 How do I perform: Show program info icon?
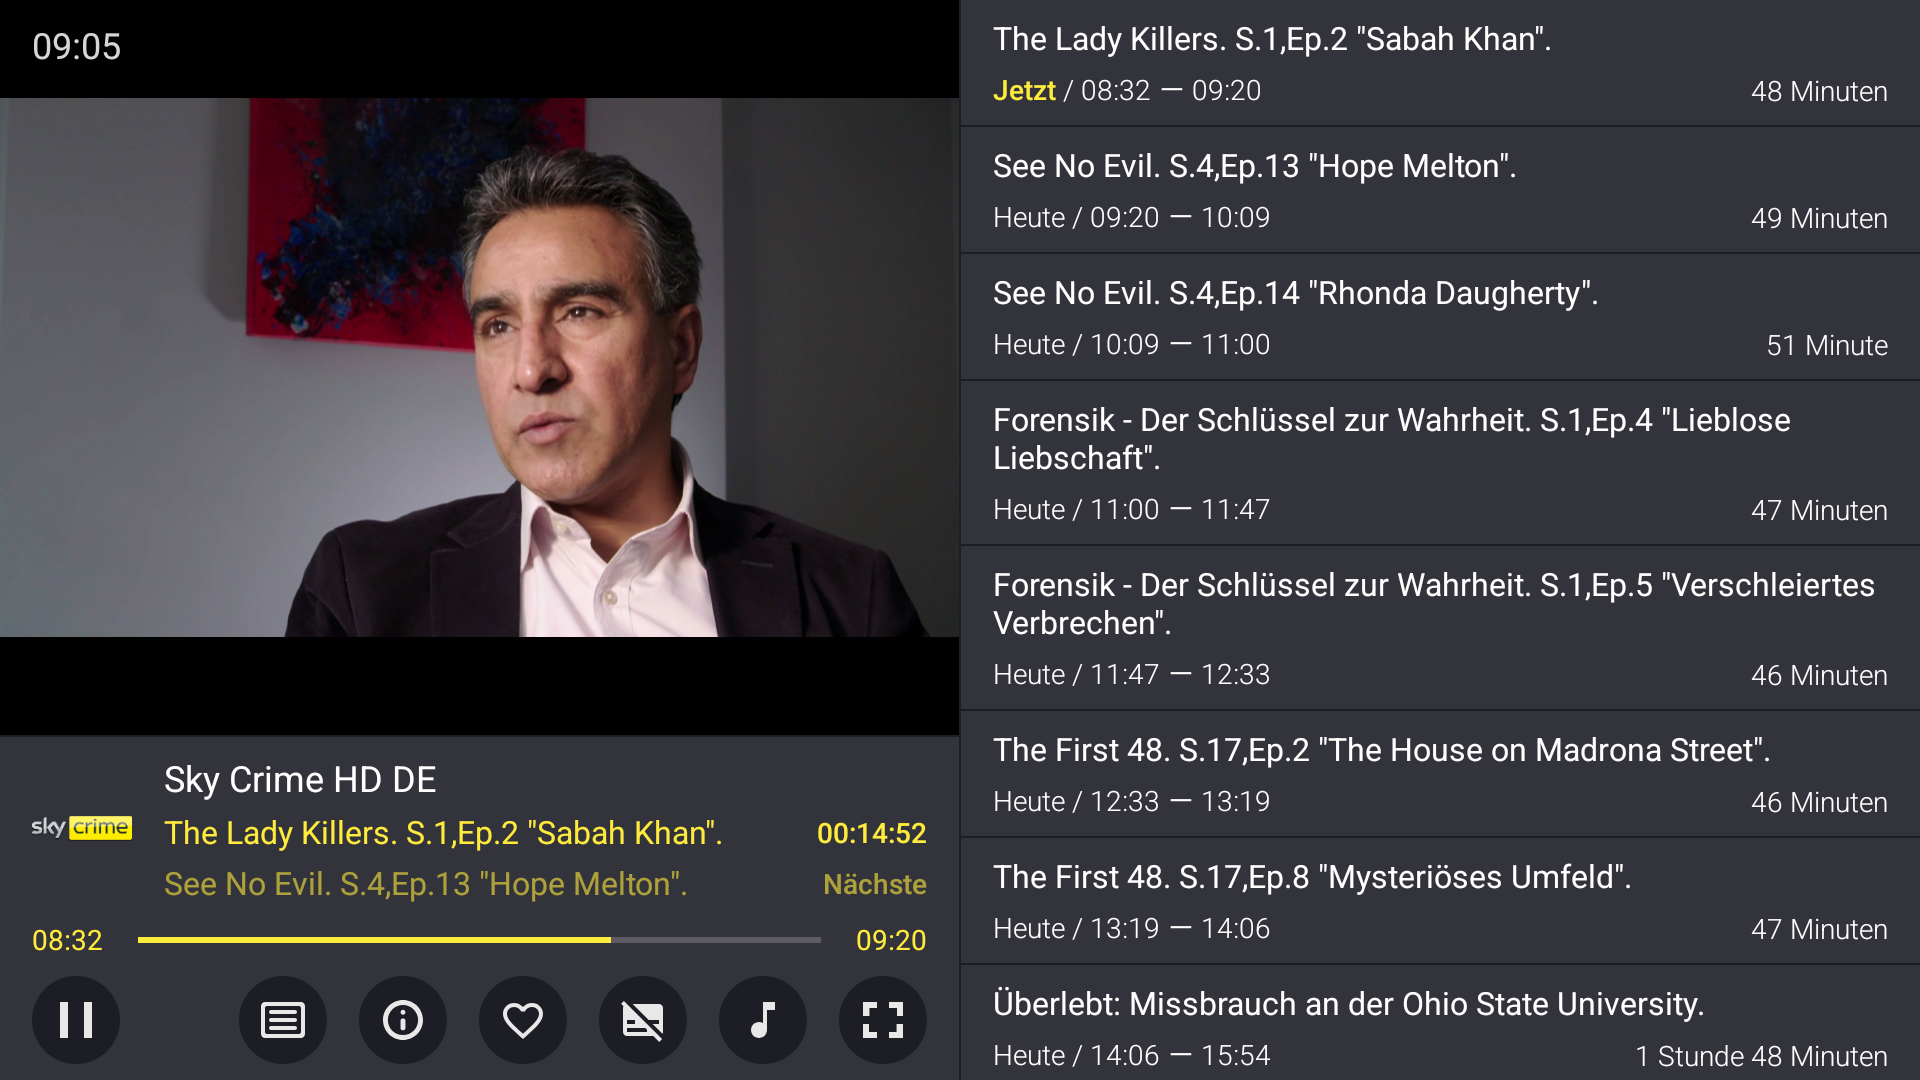(403, 1020)
